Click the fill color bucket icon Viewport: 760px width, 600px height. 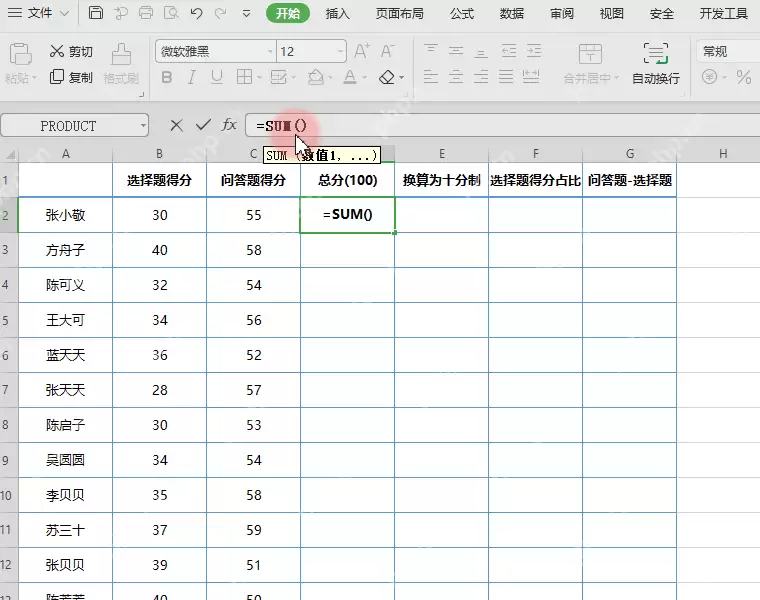316,77
